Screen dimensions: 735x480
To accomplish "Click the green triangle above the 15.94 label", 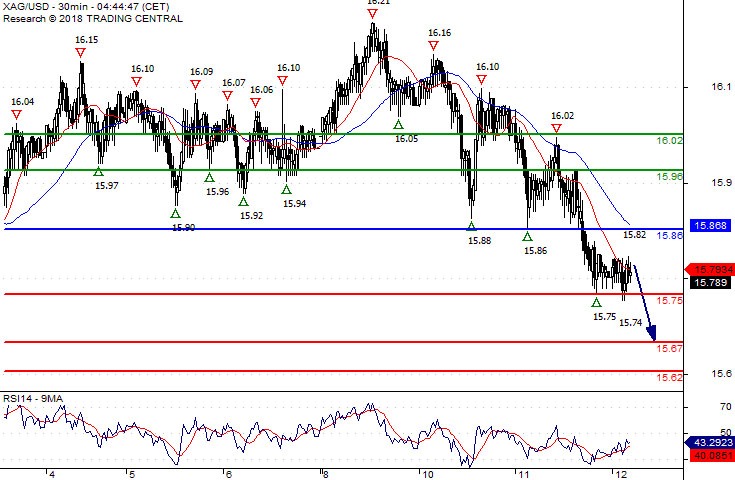I will [286, 190].
